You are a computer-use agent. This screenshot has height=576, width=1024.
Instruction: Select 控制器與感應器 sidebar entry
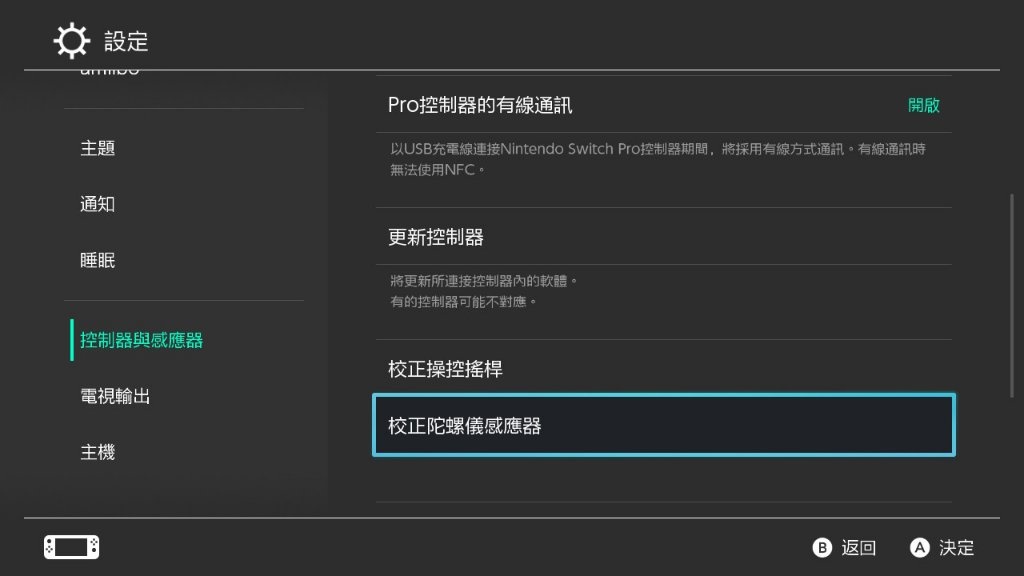(x=141, y=340)
